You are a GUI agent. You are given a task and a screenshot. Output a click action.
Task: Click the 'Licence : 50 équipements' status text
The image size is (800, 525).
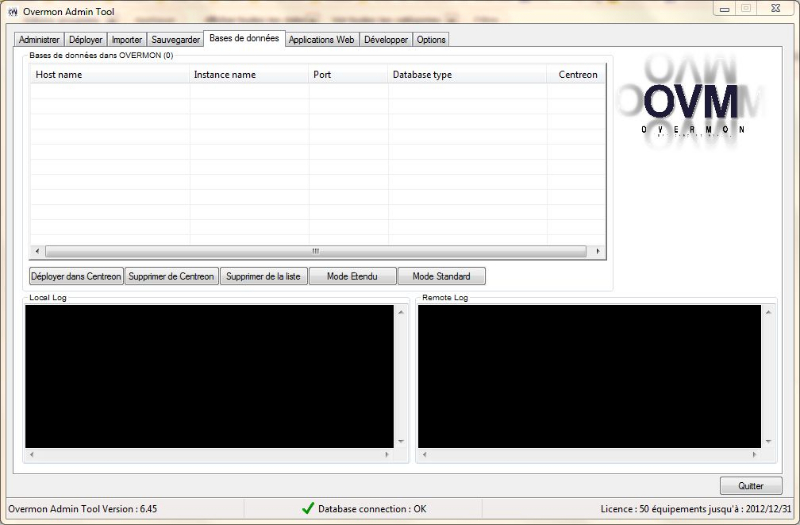click(x=696, y=509)
